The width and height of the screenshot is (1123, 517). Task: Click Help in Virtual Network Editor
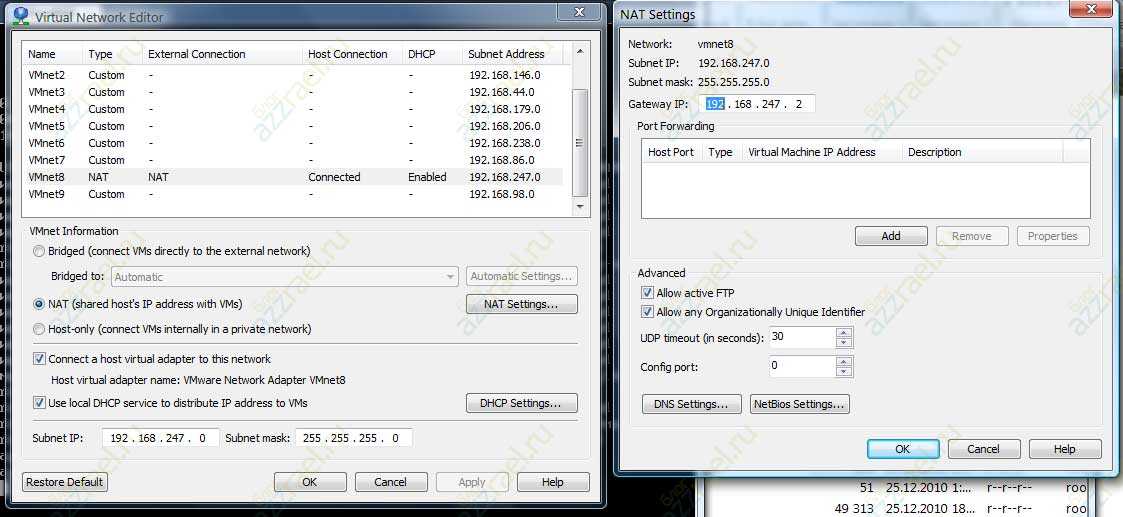553,482
